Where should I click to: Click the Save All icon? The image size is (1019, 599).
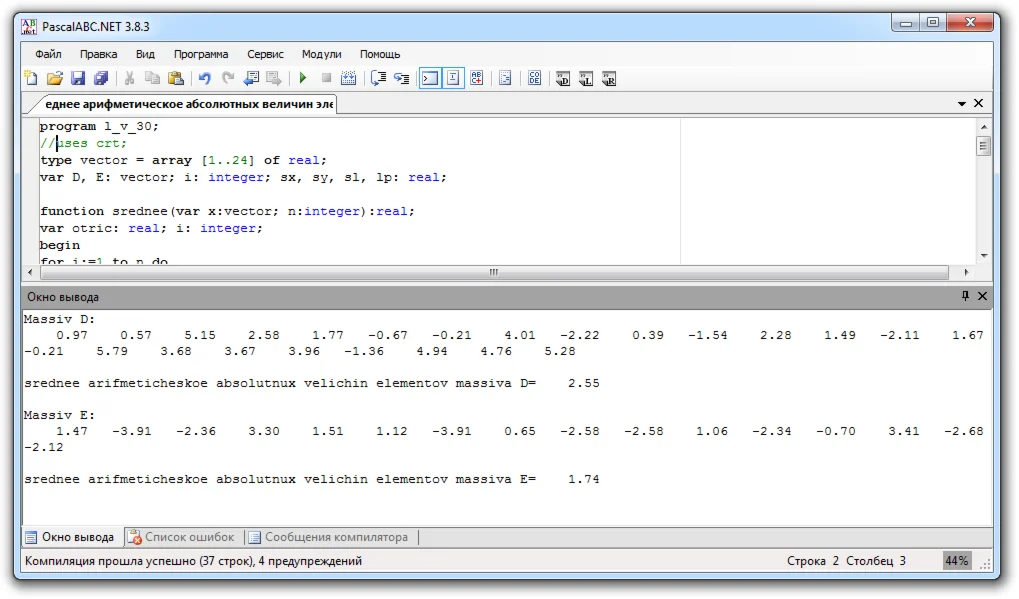point(101,78)
